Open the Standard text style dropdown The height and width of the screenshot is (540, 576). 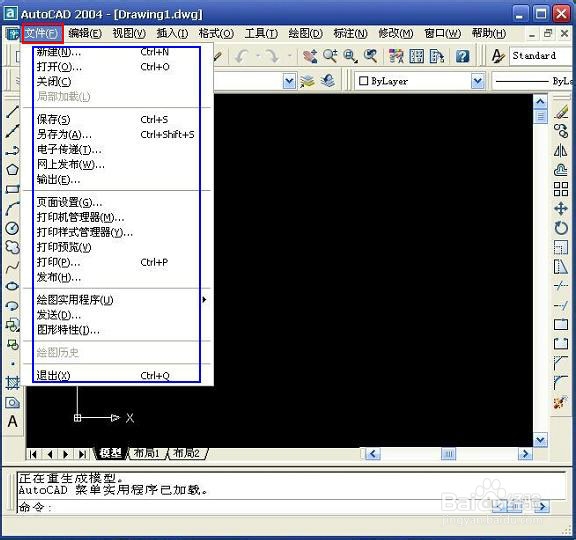click(542, 56)
